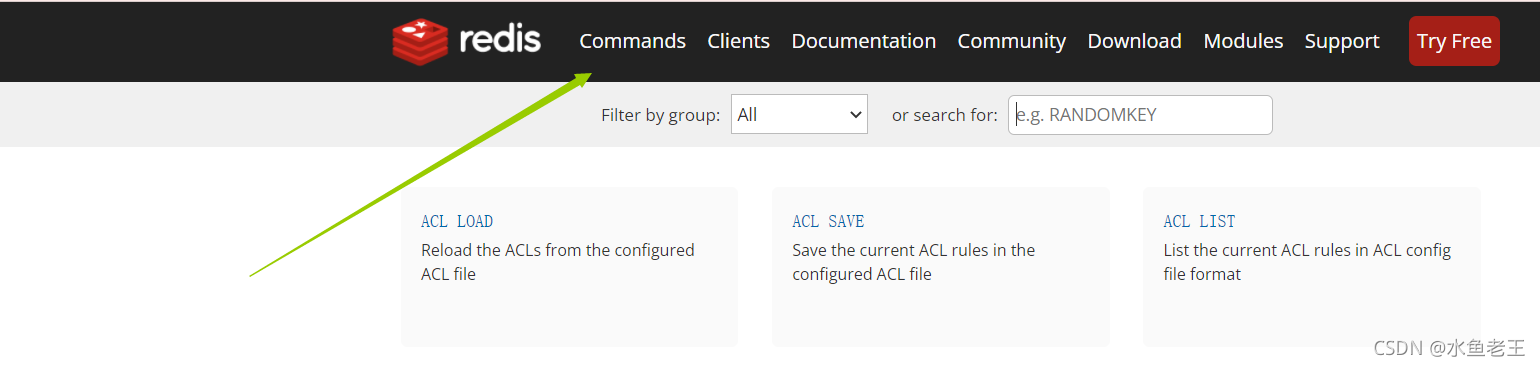This screenshot has height=366, width=1540.
Task: Click the 'or search for:' label
Action: [945, 115]
